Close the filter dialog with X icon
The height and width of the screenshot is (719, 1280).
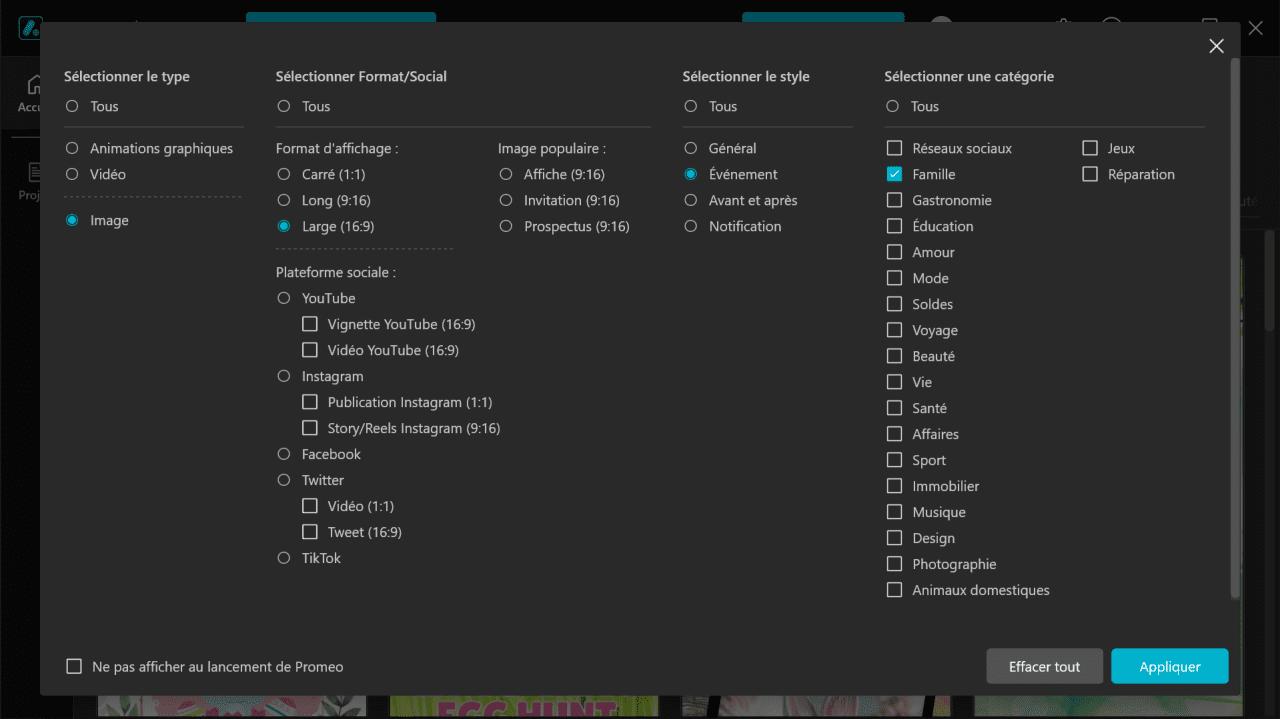tap(1216, 46)
